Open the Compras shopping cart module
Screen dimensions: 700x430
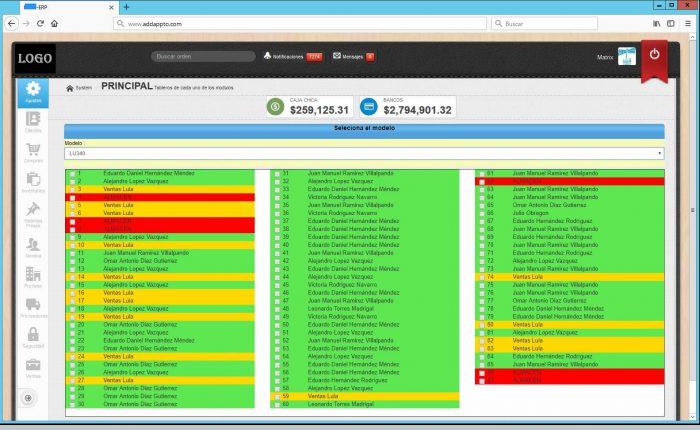[x=33, y=152]
